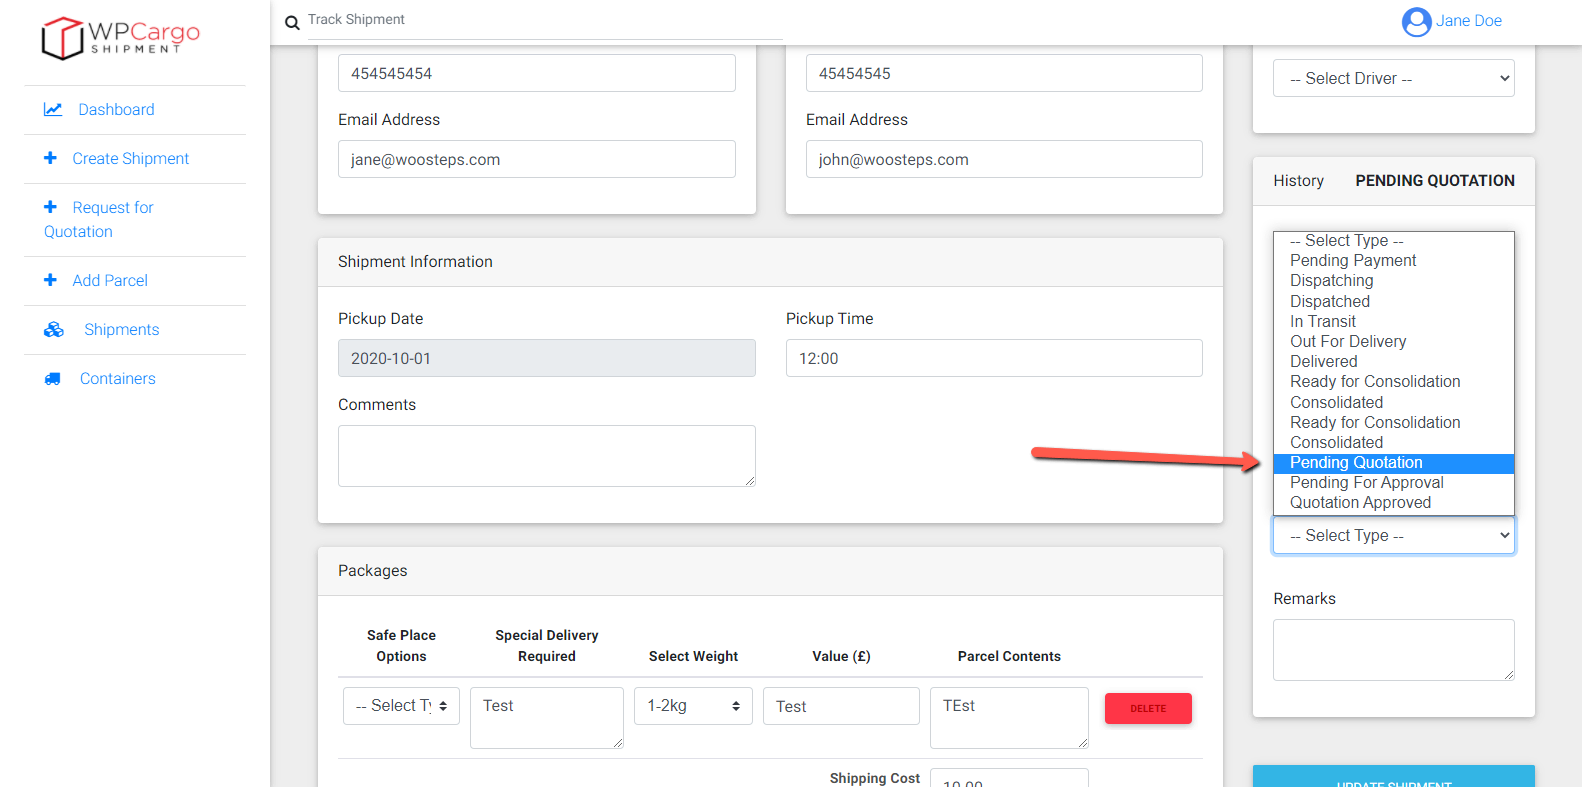The height and width of the screenshot is (787, 1582).
Task: Choose Pending For Approval status option
Action: click(1393, 482)
